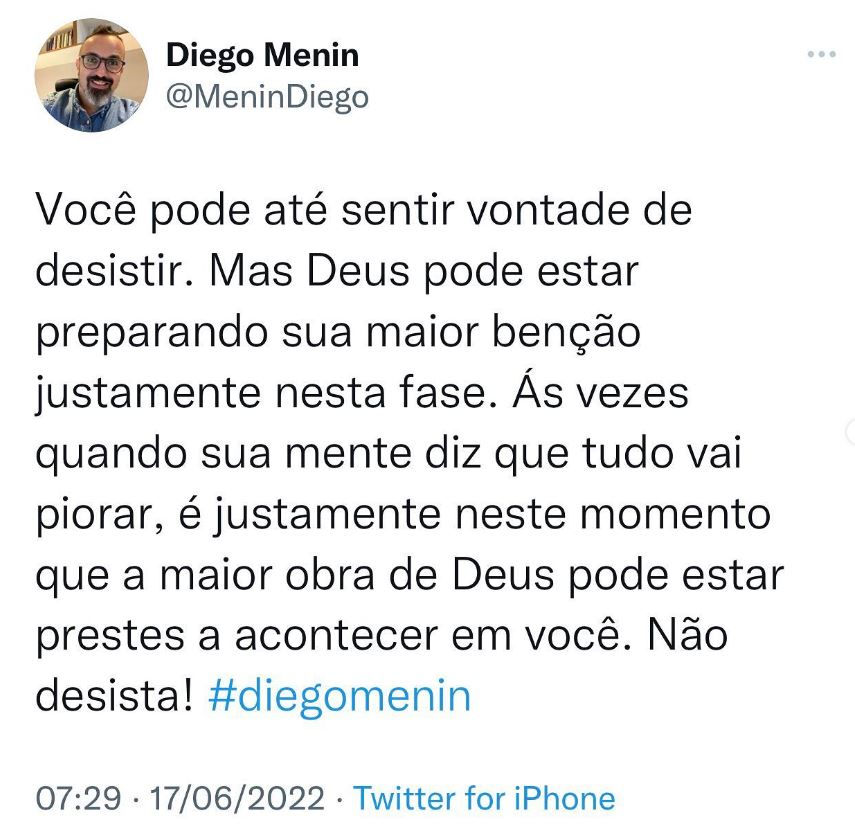Click the partial circle at right edge
This screenshot has width=855, height=836.
click(x=850, y=432)
